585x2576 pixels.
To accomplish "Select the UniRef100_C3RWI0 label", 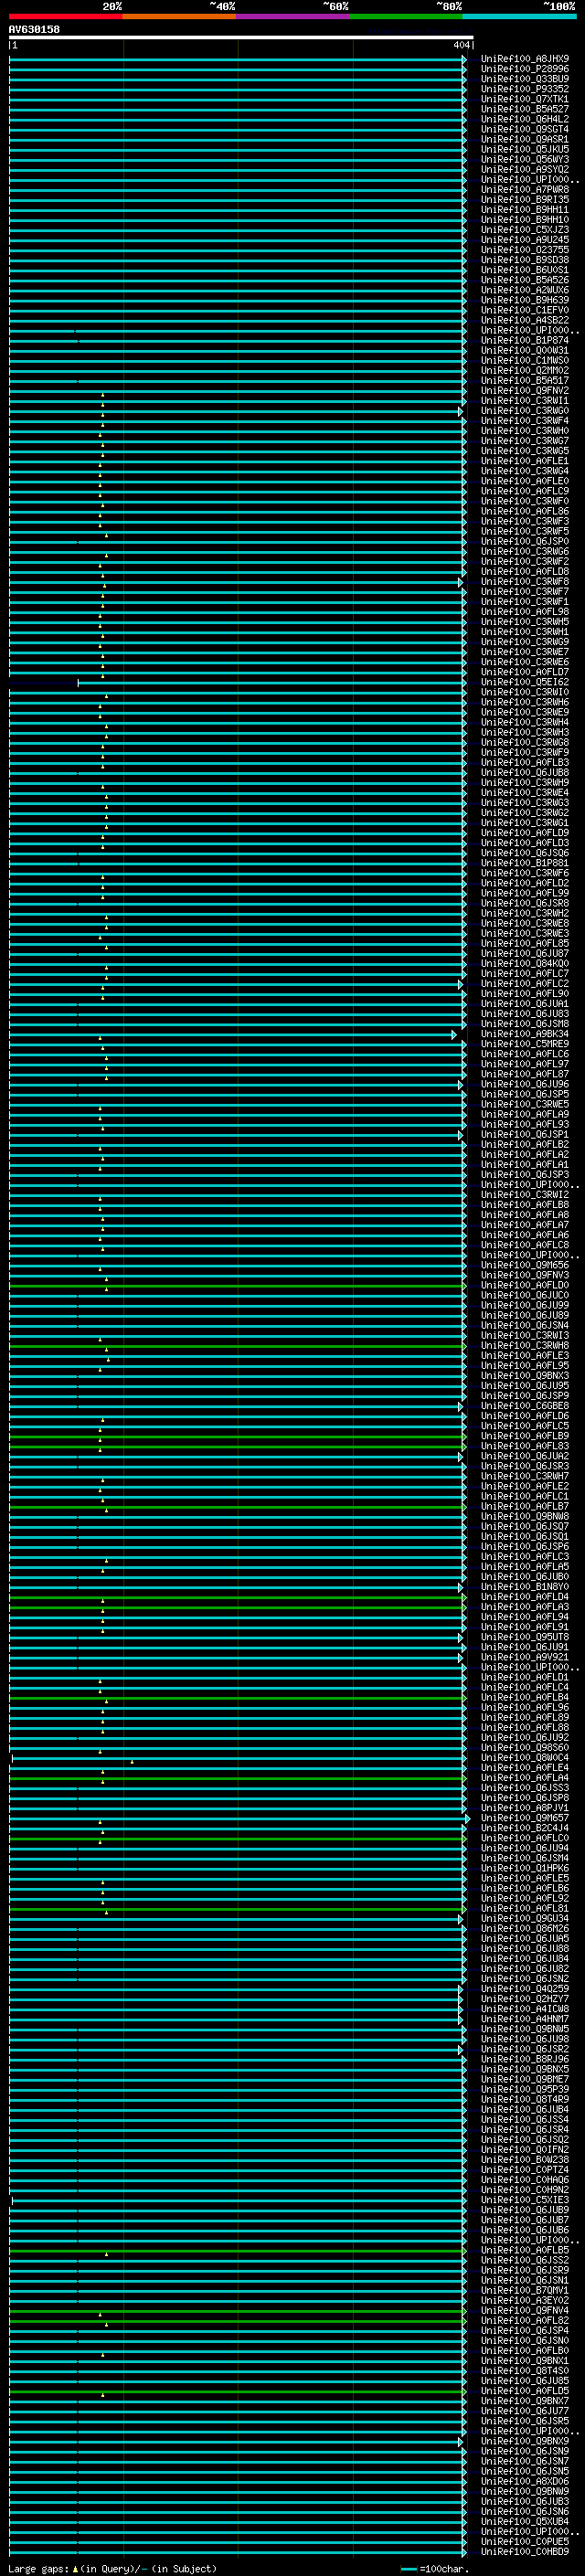I will click(x=525, y=692).
